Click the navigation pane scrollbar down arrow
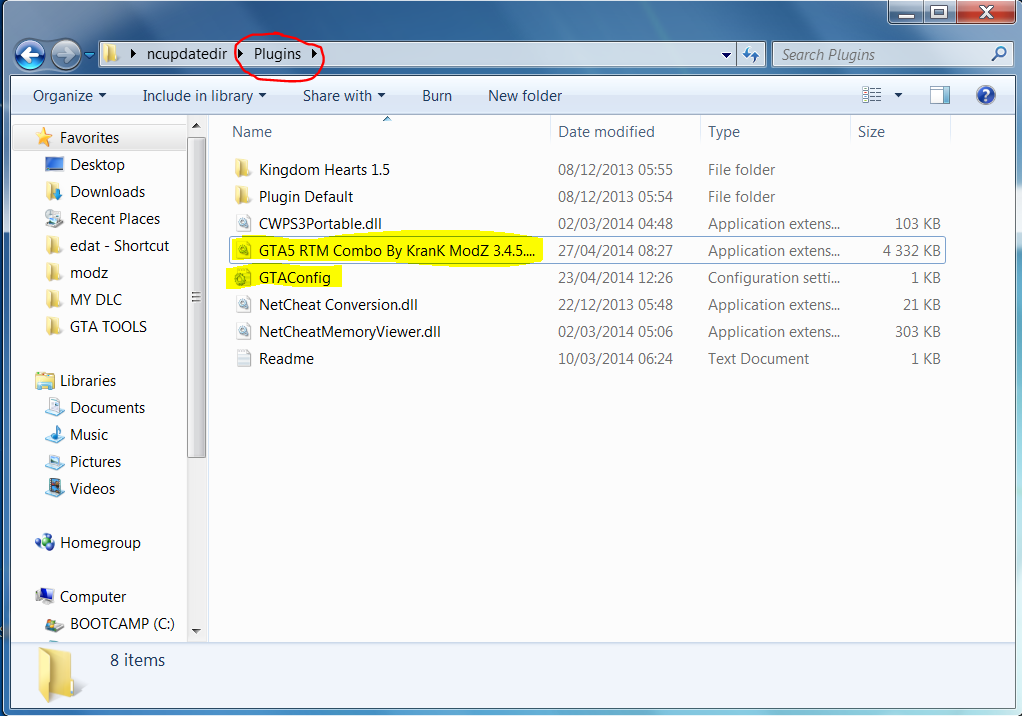This screenshot has height=716, width=1022. click(196, 631)
